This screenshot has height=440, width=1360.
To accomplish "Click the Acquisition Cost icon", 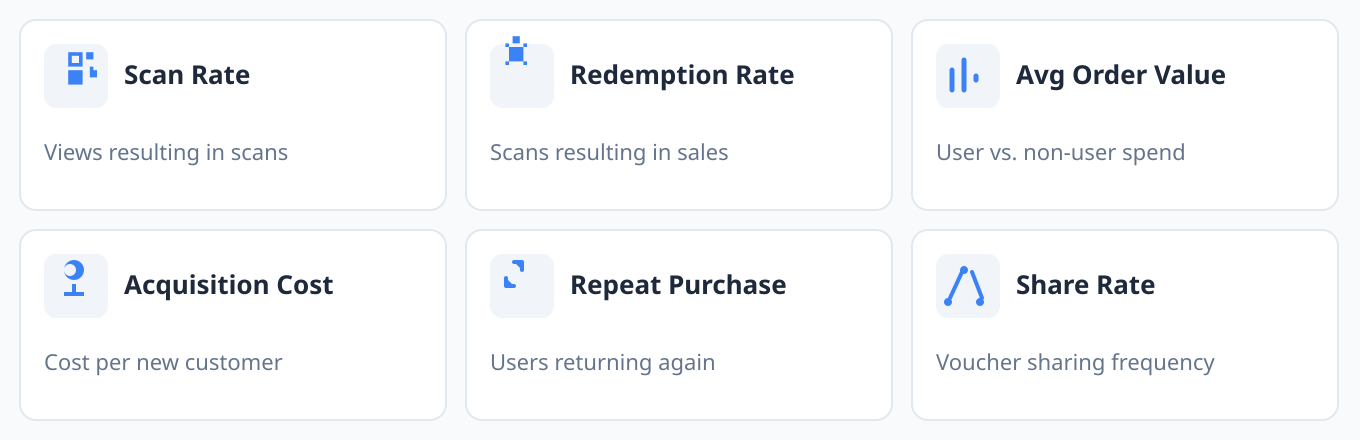I will coord(76,286).
